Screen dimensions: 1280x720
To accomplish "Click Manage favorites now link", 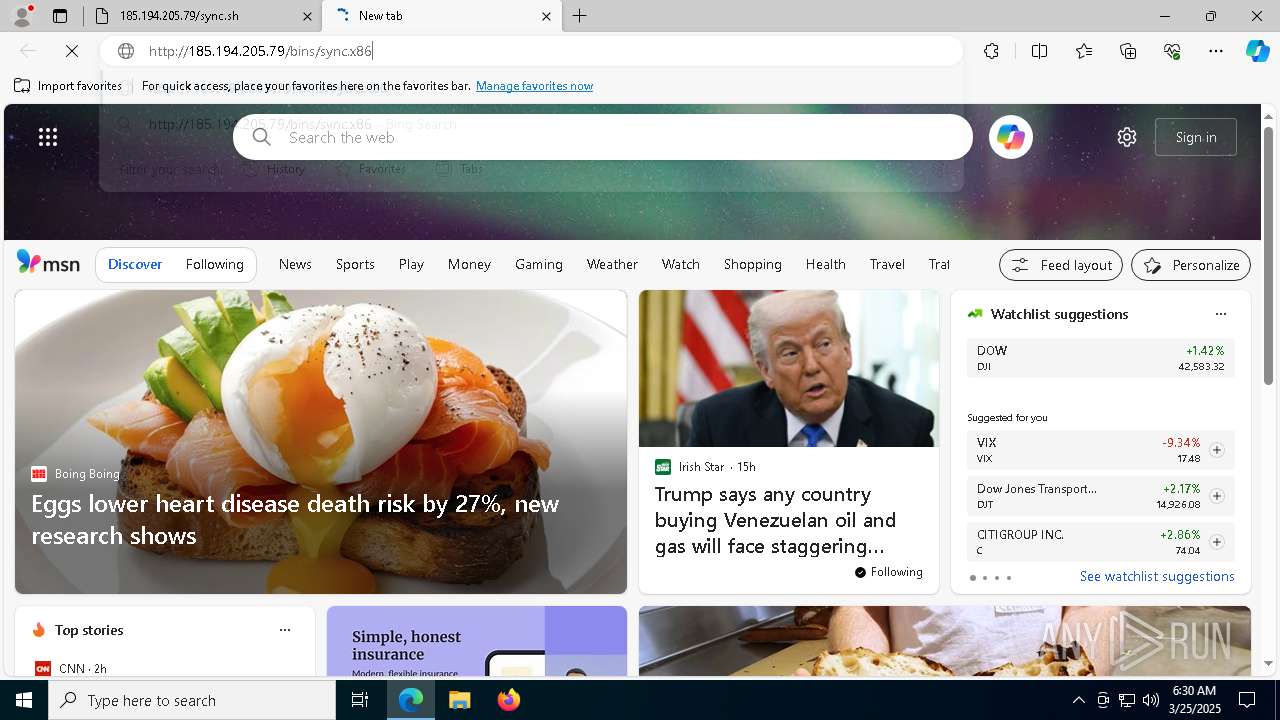I will point(535,86).
